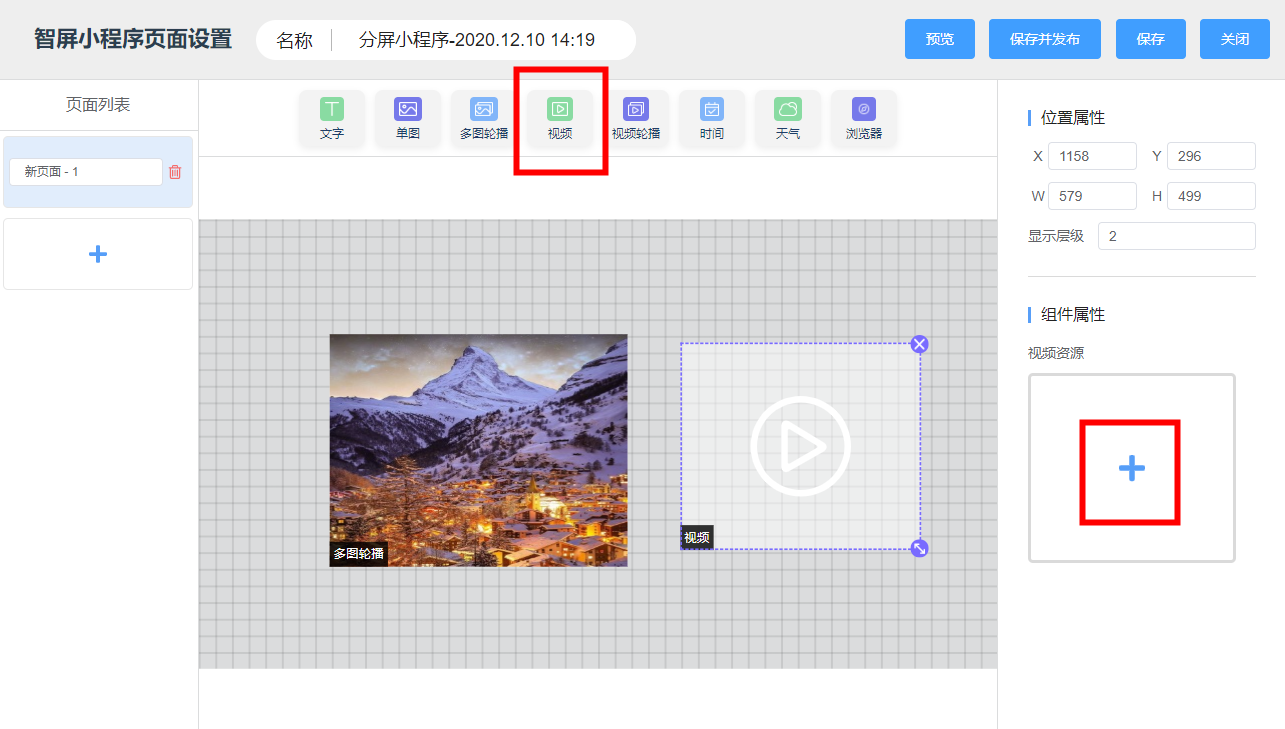Insert a 单图 single image component
This screenshot has height=729, width=1285.
pos(408,119)
